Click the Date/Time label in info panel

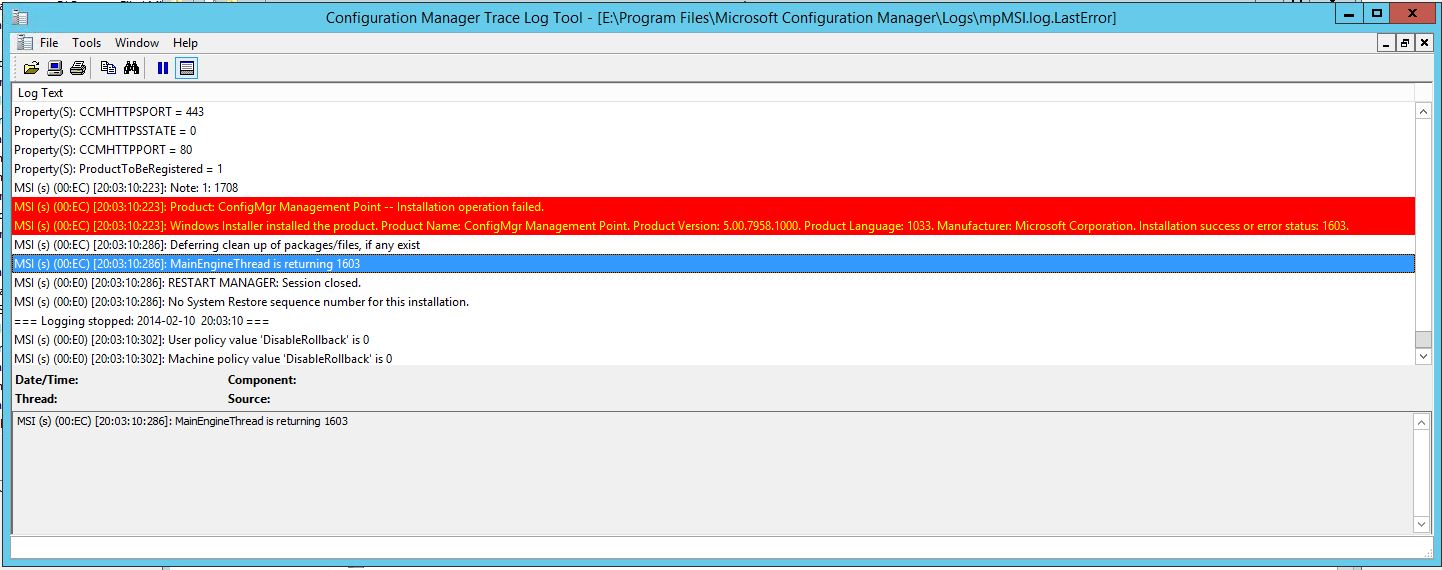tap(47, 380)
